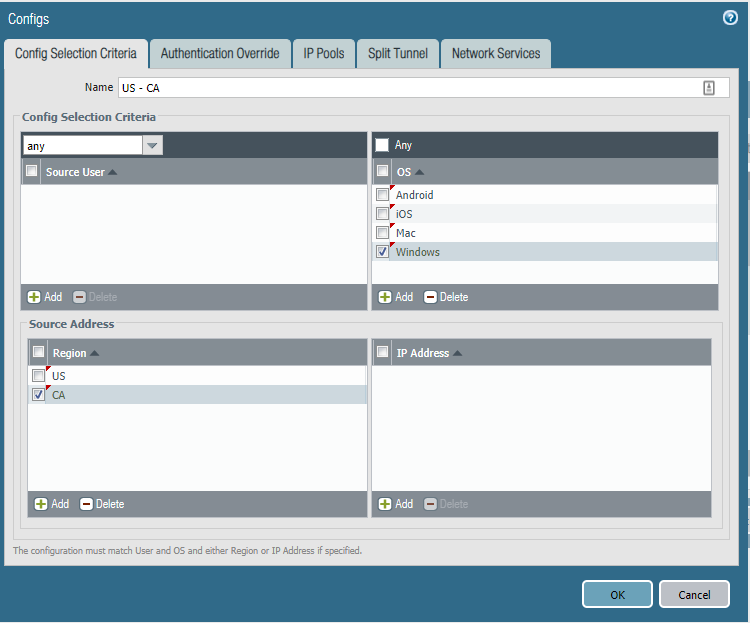
Task: Switch to the Authentication Override tab
Action: (x=220, y=54)
